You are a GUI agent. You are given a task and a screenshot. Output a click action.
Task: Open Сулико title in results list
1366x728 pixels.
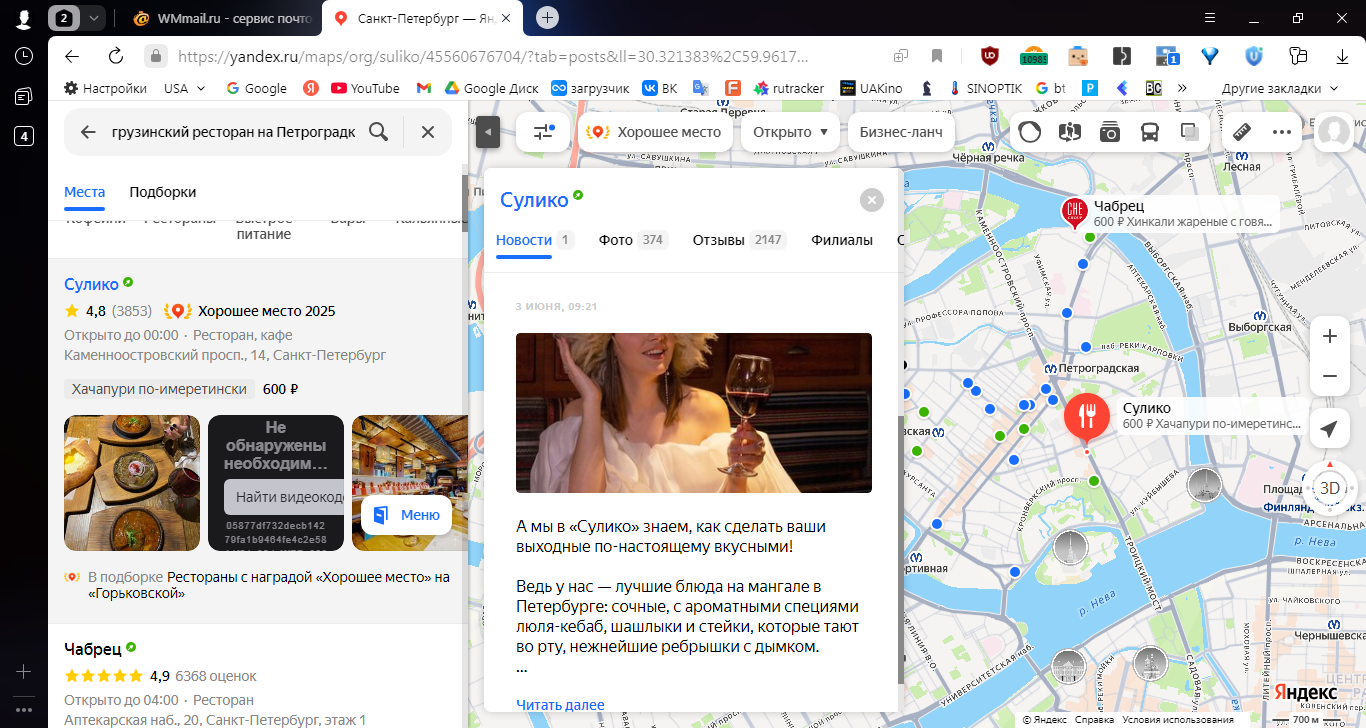click(x=91, y=284)
